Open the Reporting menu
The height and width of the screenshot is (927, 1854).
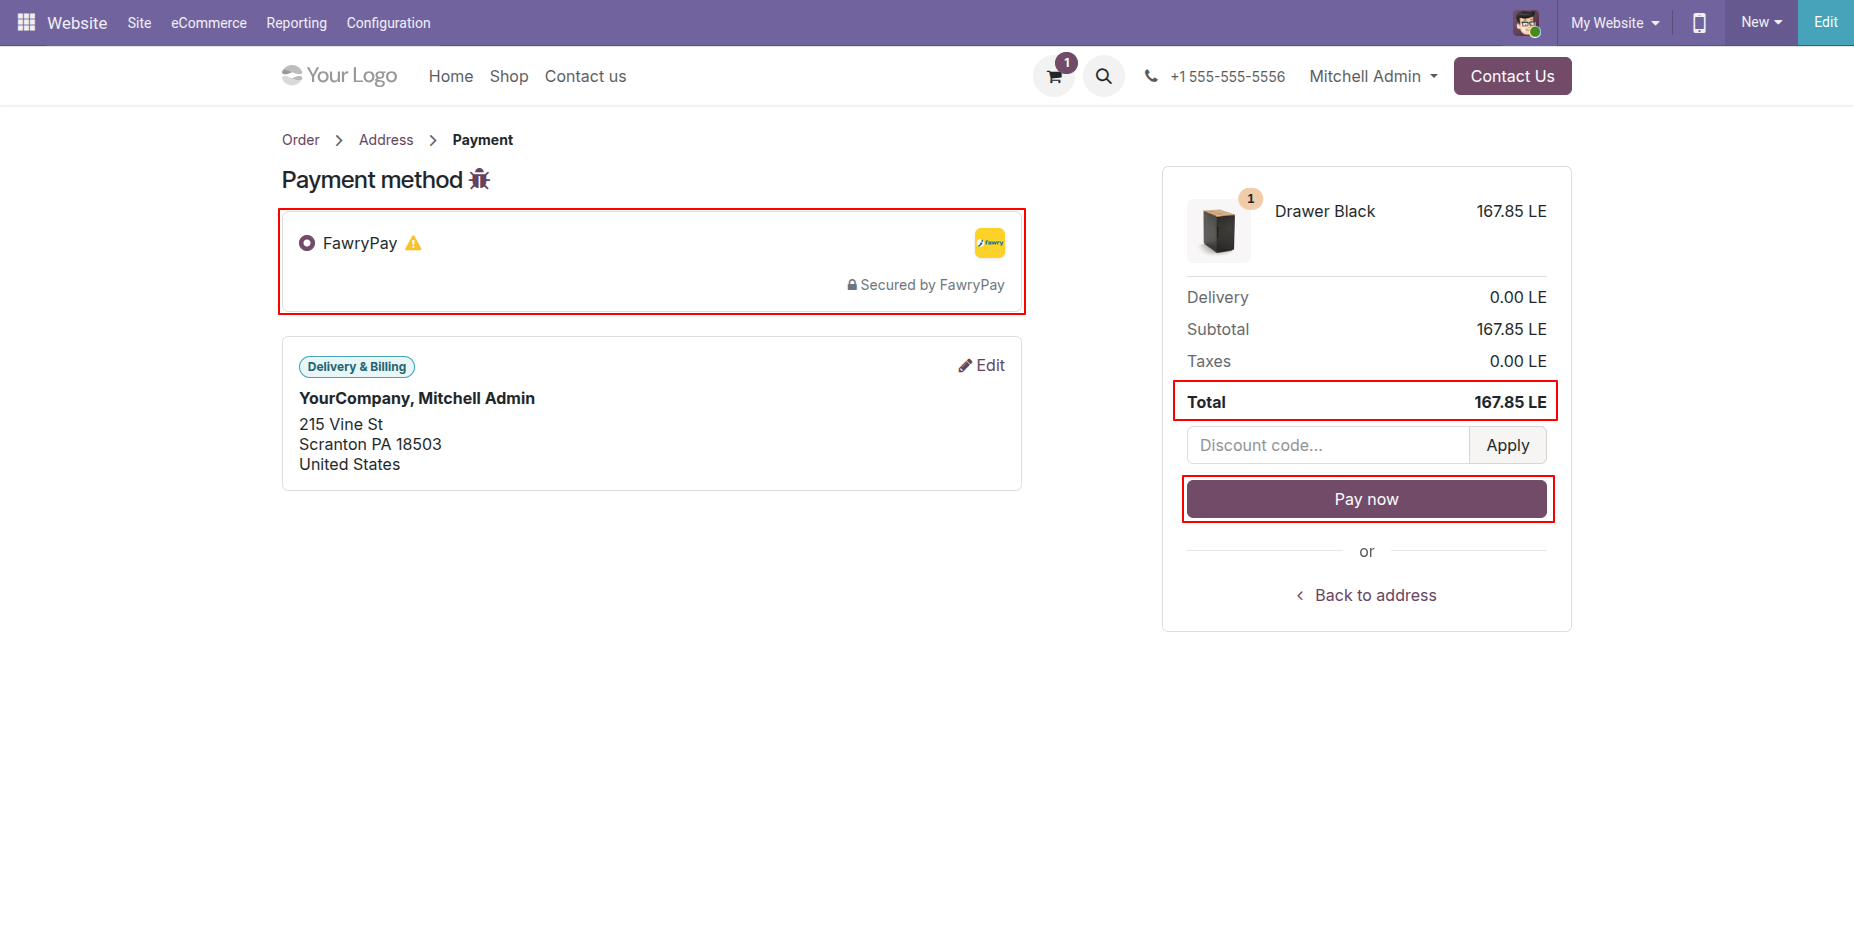(296, 22)
